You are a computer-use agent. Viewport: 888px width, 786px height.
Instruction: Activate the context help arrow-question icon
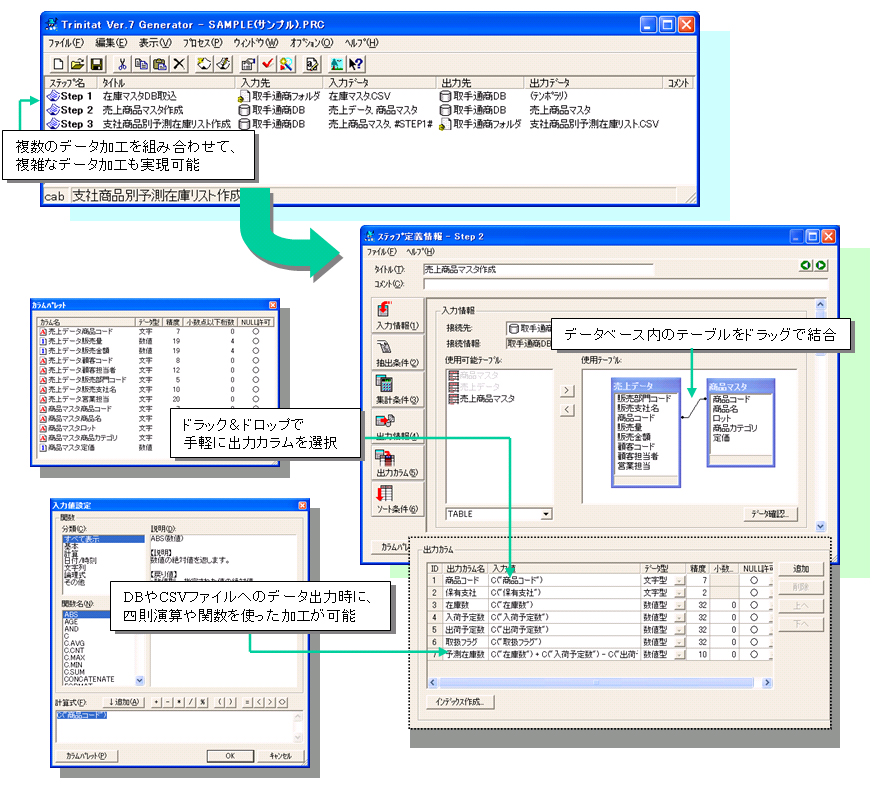(x=356, y=64)
